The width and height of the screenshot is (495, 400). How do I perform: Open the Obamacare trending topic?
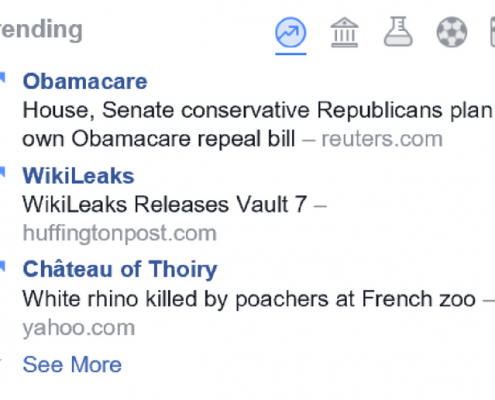tap(85, 81)
